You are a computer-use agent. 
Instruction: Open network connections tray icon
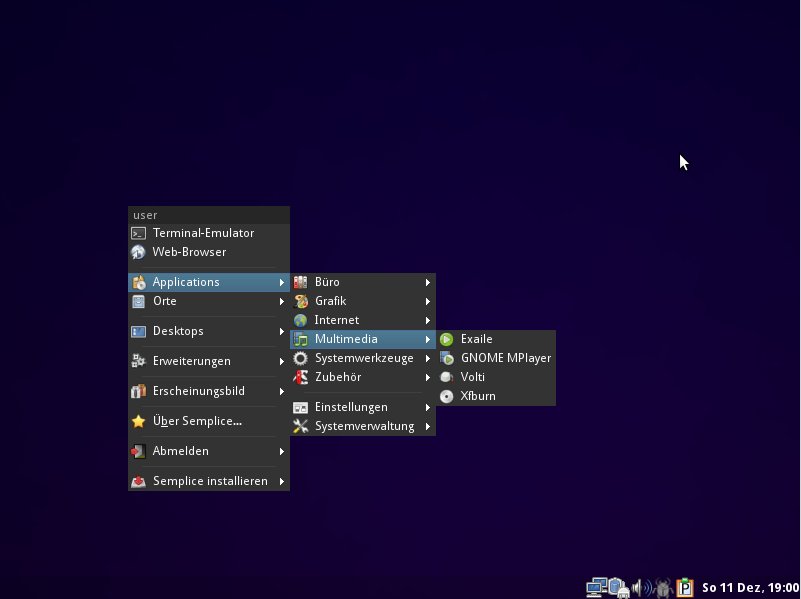[596, 588]
